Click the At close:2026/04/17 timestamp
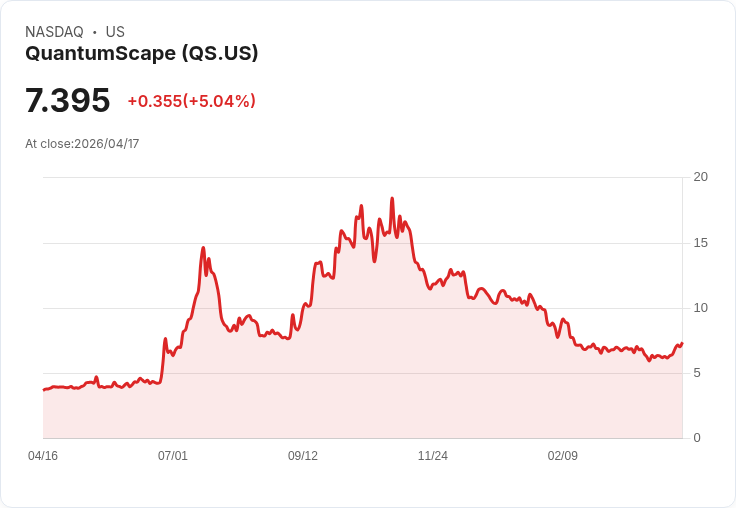The width and height of the screenshot is (736, 508). point(82,144)
